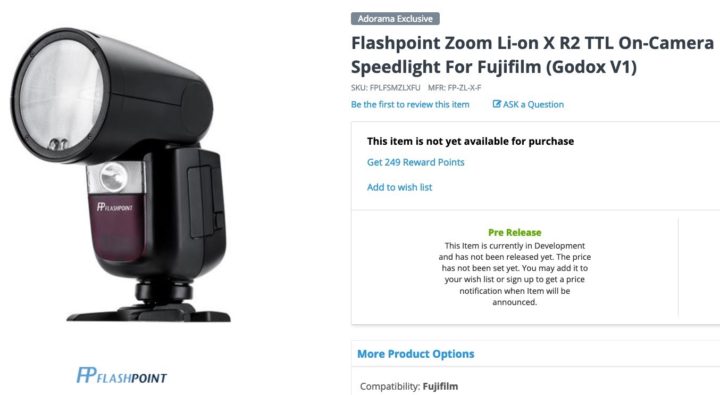Open the 'Be the first to review this item' link

coord(410,104)
